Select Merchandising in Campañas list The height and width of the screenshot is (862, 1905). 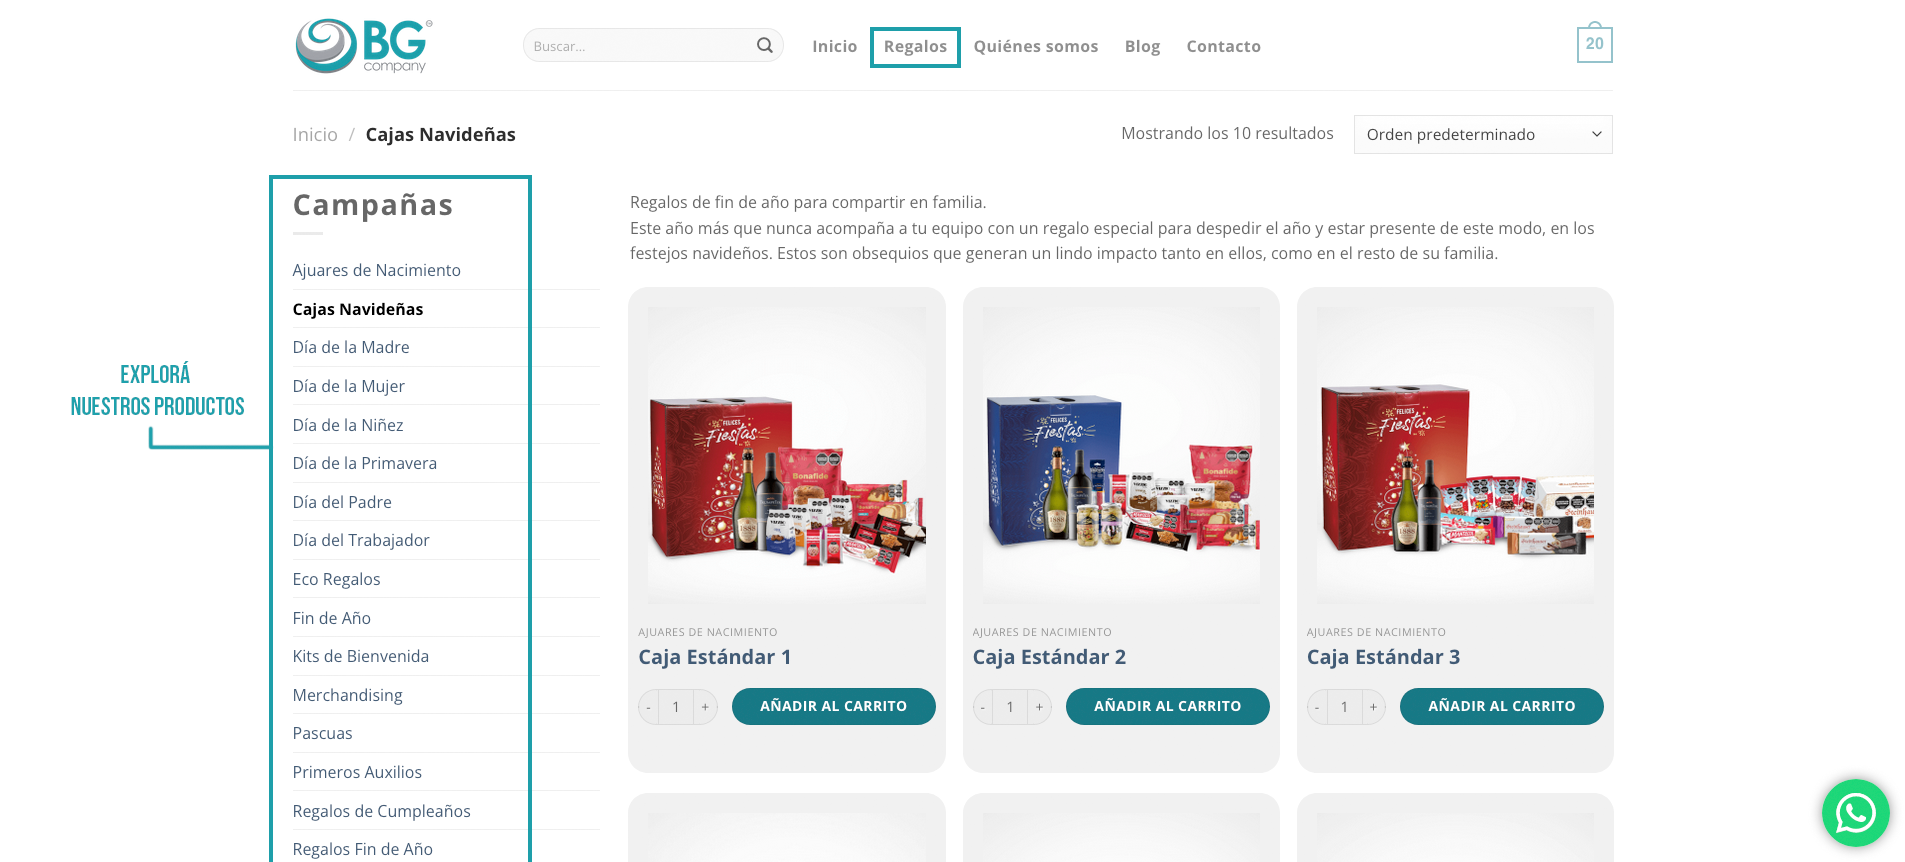tap(347, 695)
